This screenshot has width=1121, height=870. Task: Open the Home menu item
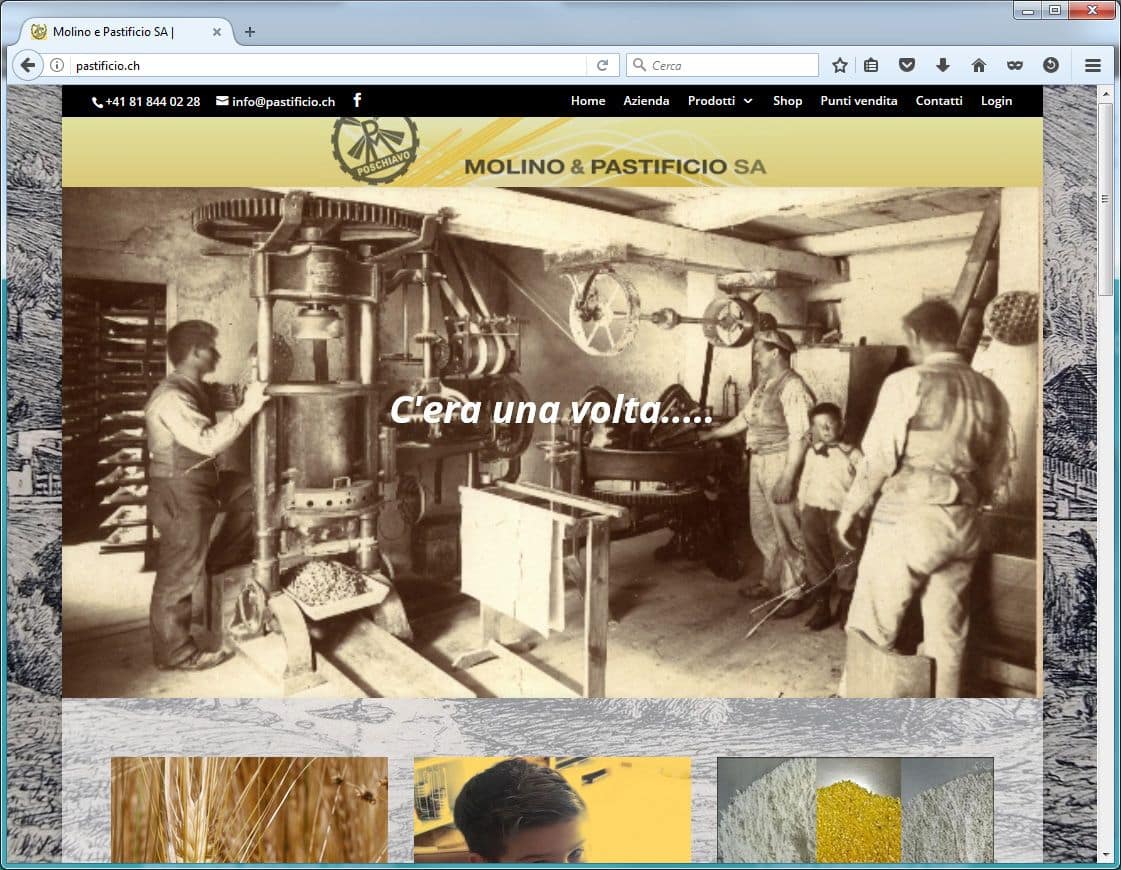[588, 101]
